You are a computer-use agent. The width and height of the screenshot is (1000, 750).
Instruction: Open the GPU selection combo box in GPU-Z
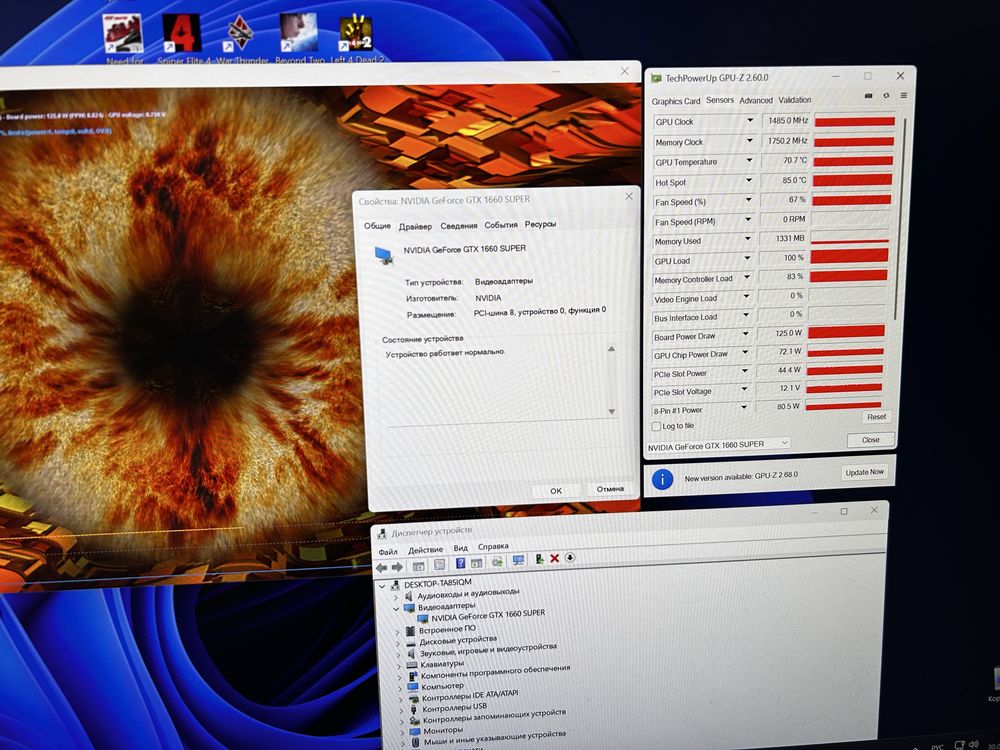click(x=718, y=445)
